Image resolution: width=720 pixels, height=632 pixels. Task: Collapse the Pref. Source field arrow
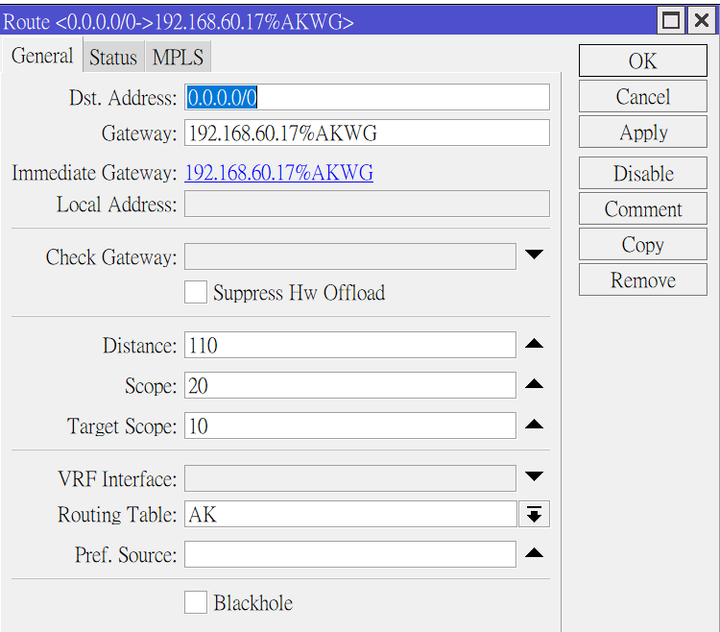click(534, 553)
